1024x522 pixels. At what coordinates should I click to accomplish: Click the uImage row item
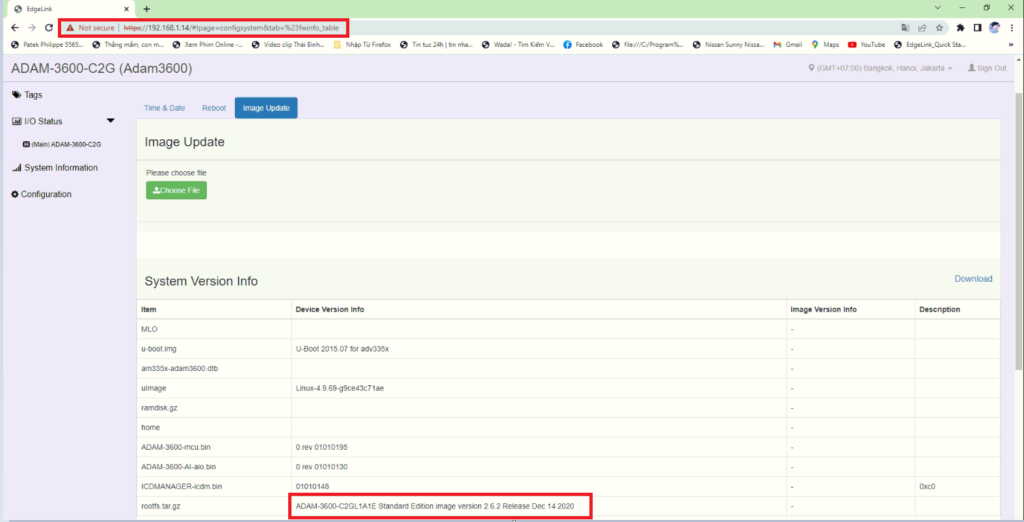click(x=153, y=388)
